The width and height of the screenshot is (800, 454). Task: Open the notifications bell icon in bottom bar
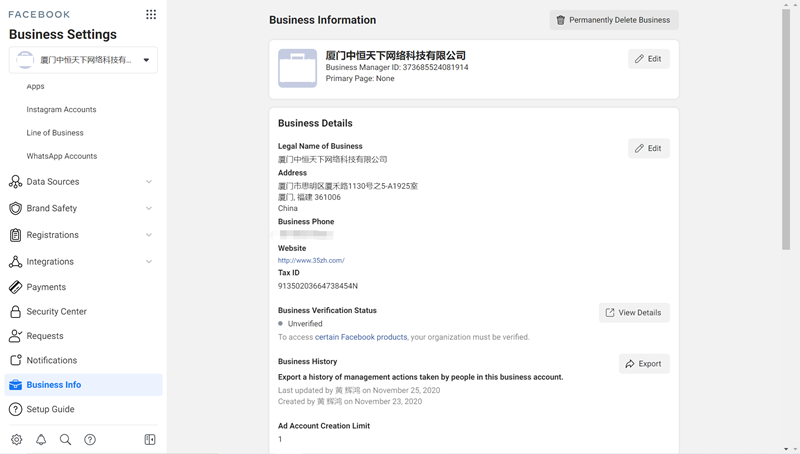(41, 440)
